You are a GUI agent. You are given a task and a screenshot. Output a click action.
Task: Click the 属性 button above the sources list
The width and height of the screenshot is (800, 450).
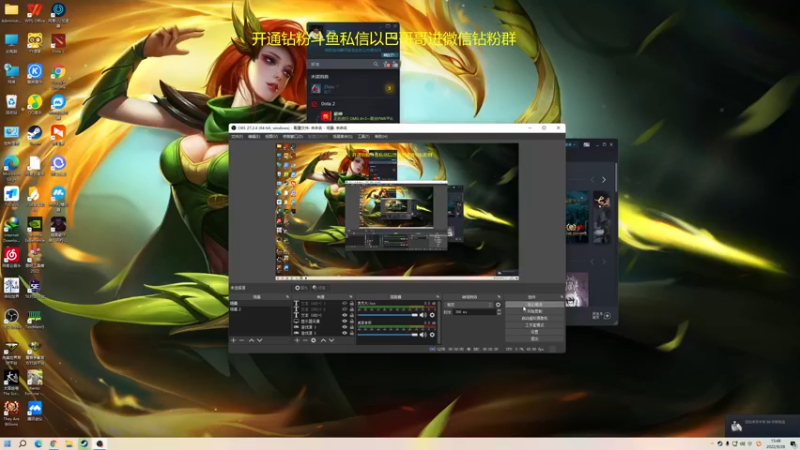(302, 288)
